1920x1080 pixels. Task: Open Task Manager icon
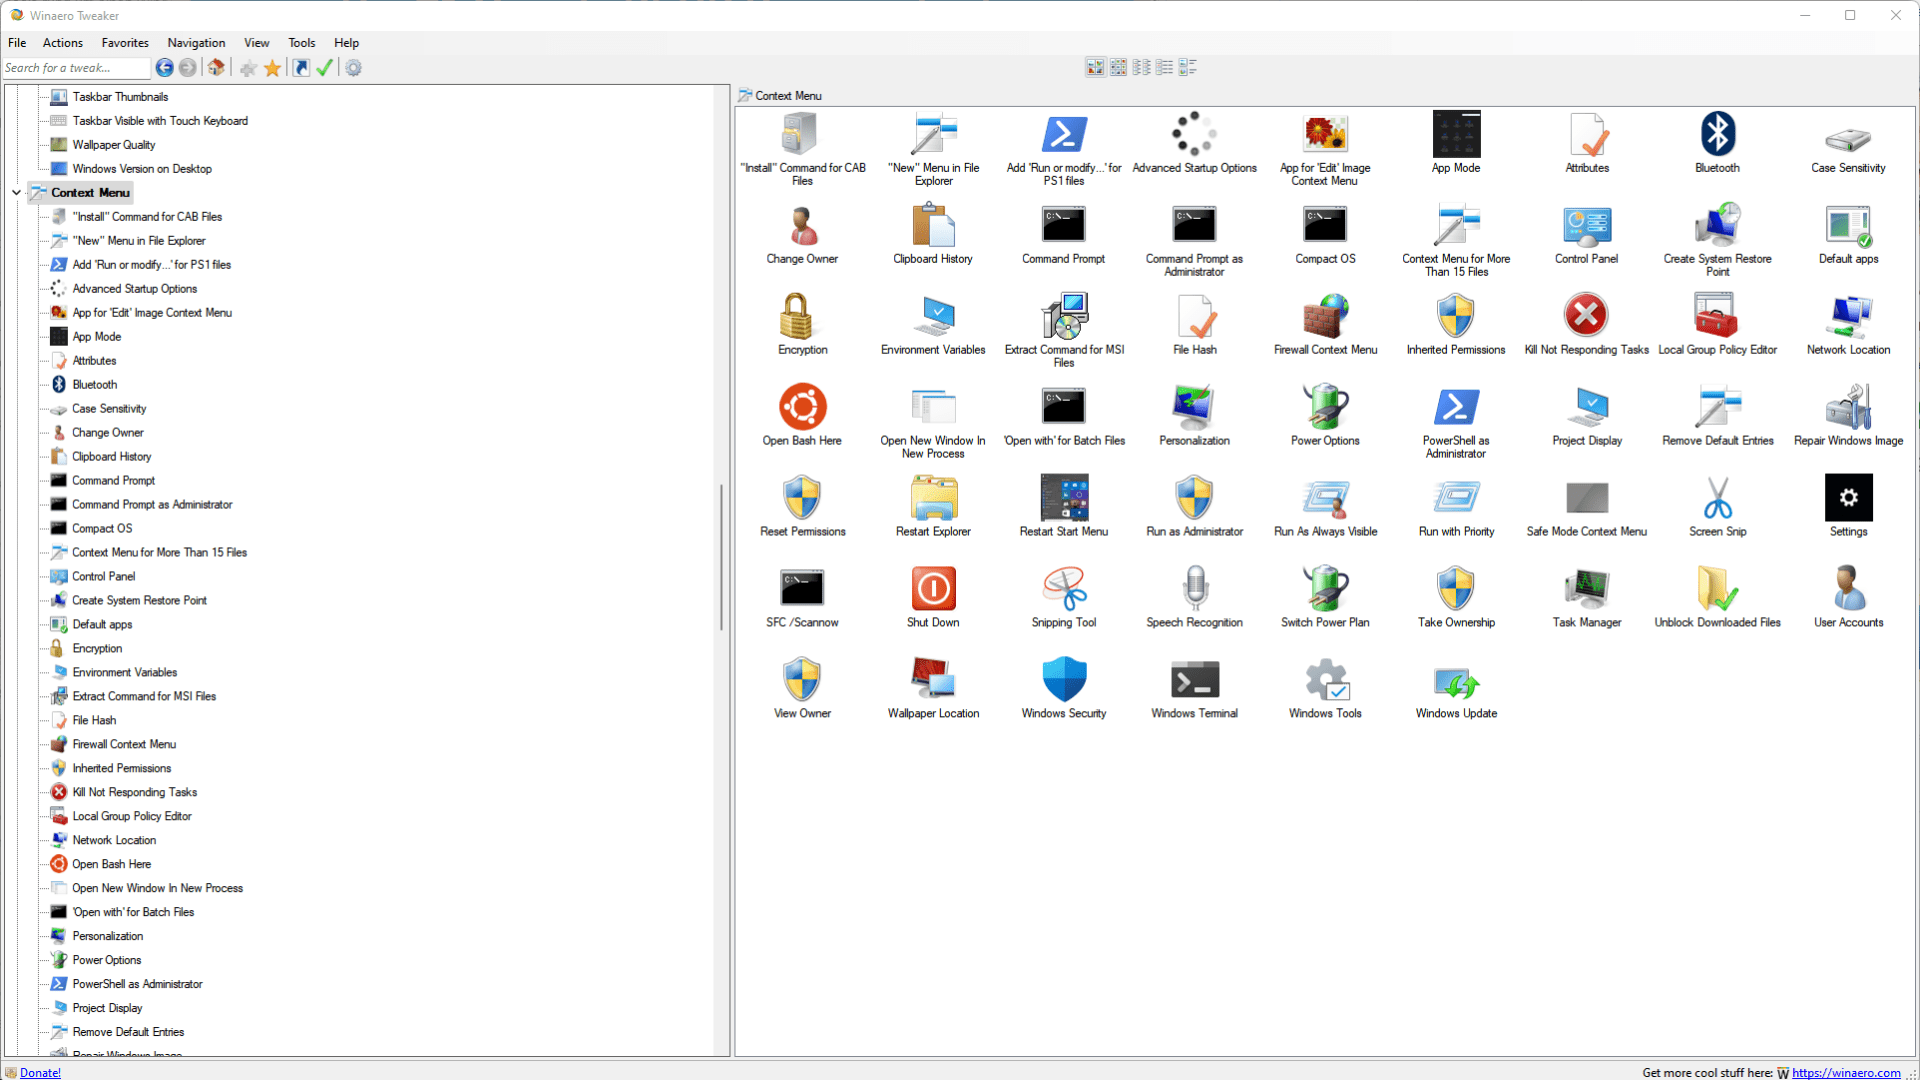pyautogui.click(x=1586, y=589)
